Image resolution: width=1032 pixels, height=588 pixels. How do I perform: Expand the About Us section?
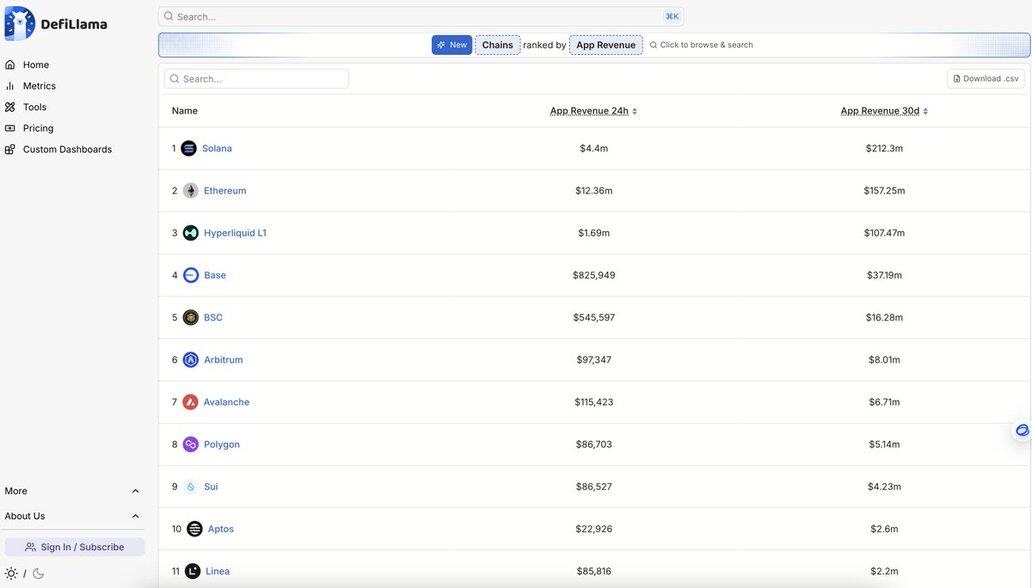click(x=72, y=516)
